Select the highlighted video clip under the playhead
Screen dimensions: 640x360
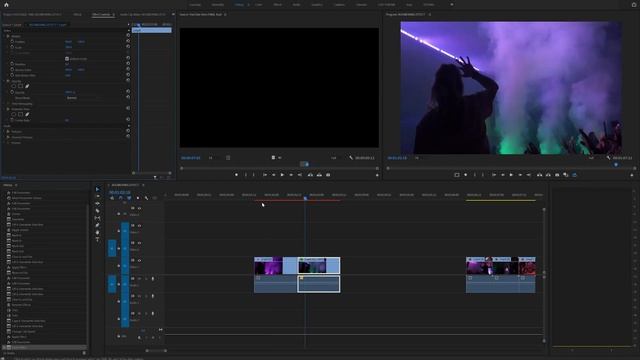319,265
